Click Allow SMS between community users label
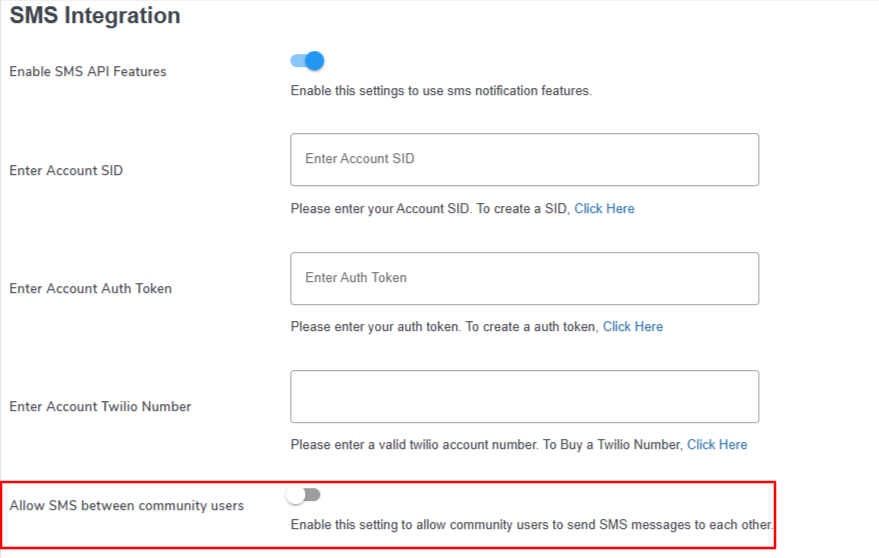This screenshot has width=879, height=558. coord(127,505)
